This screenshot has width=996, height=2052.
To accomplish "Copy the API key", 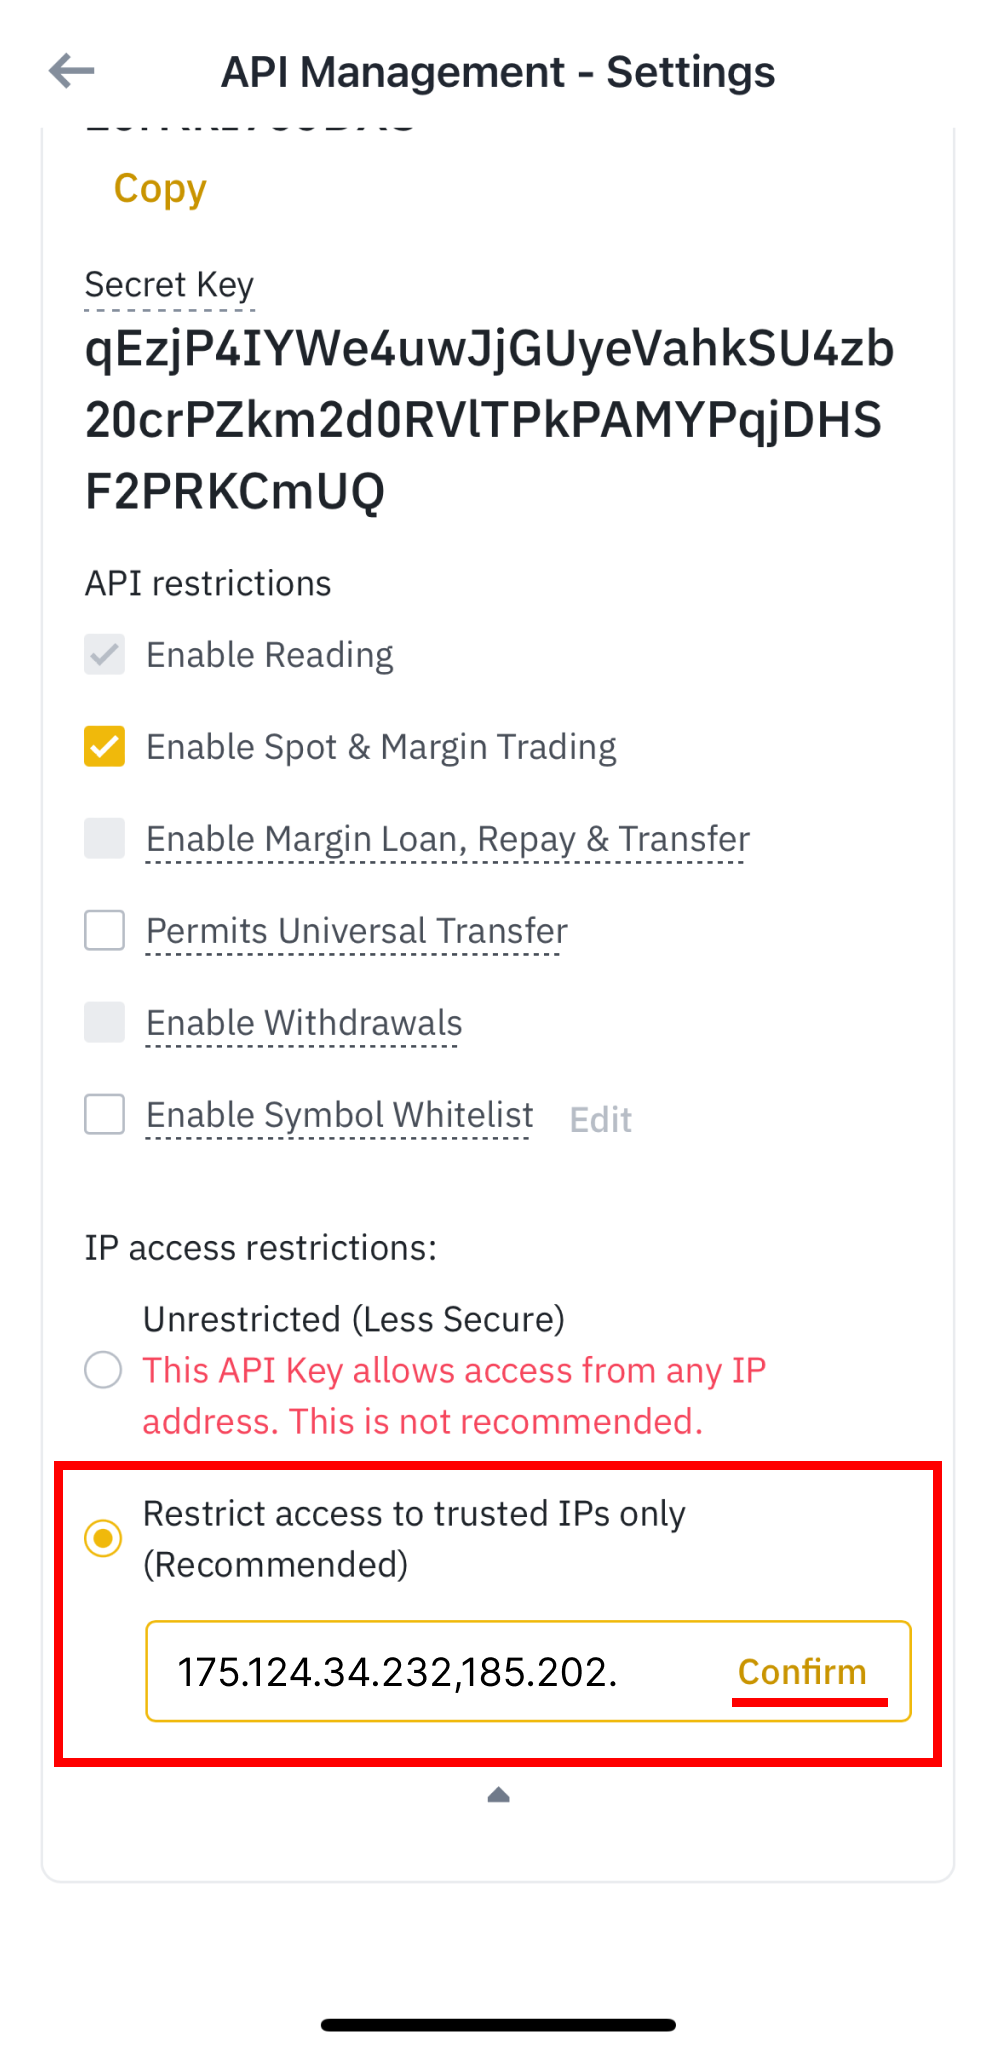I will [160, 189].
